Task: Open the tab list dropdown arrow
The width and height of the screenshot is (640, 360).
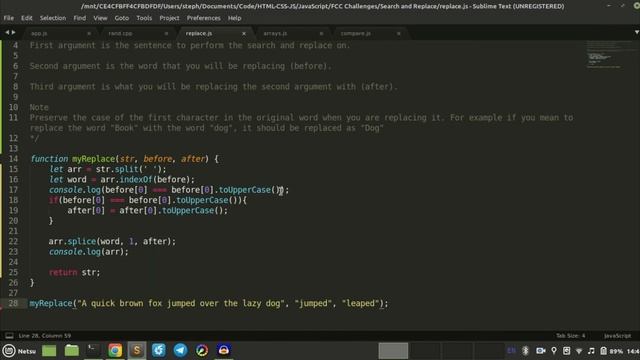Action: [x=636, y=32]
